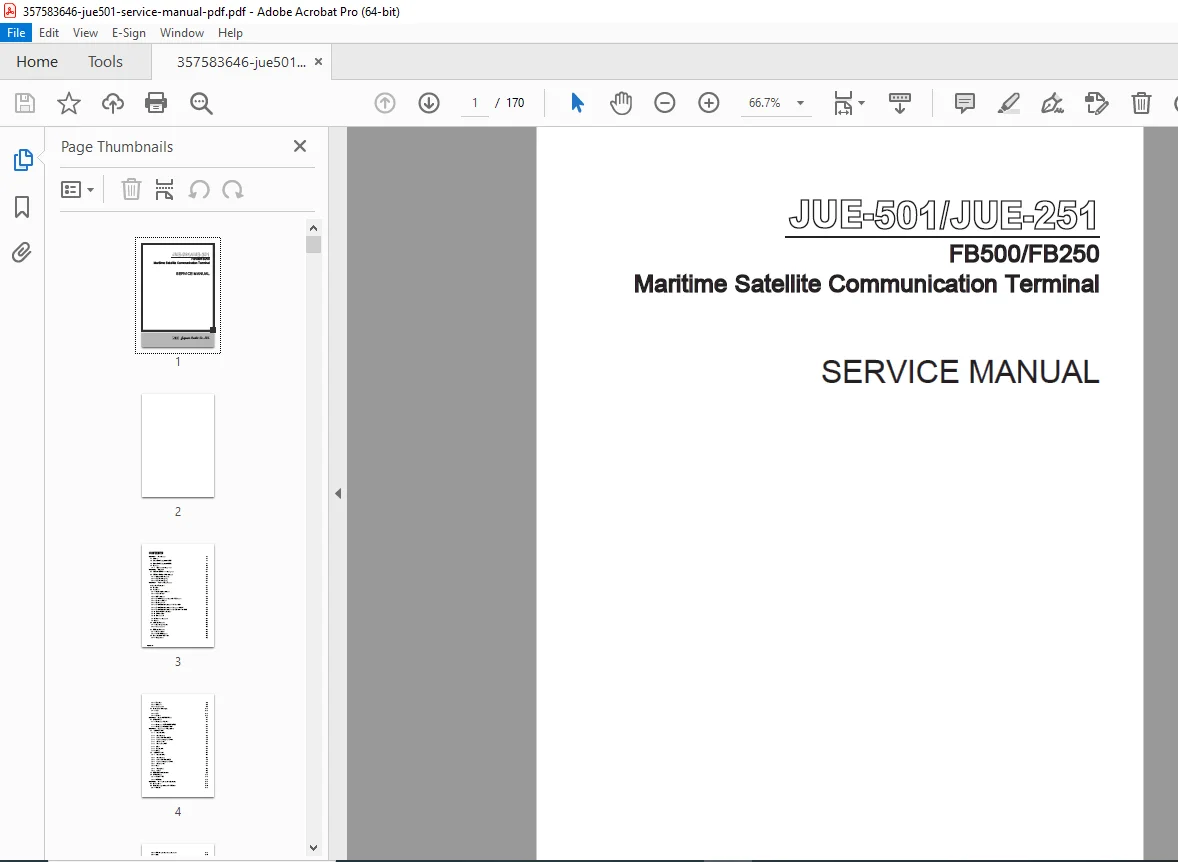Delete selected page in thumbnails panel
The width and height of the screenshot is (1178, 862).
[131, 189]
